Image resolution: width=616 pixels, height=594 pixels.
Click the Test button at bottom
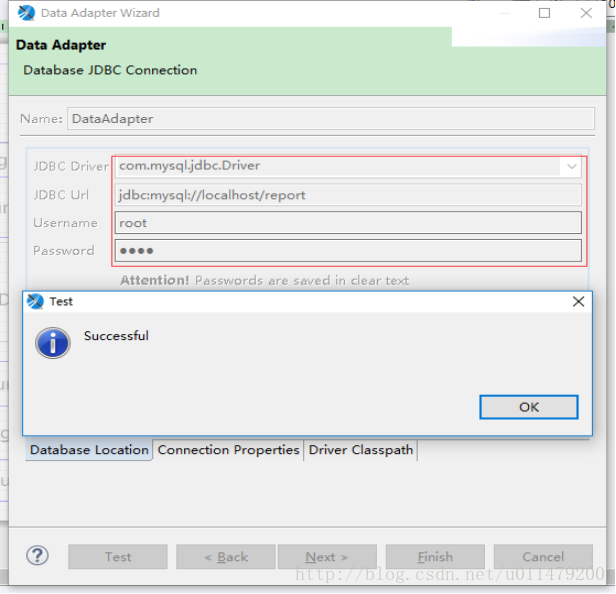118,557
